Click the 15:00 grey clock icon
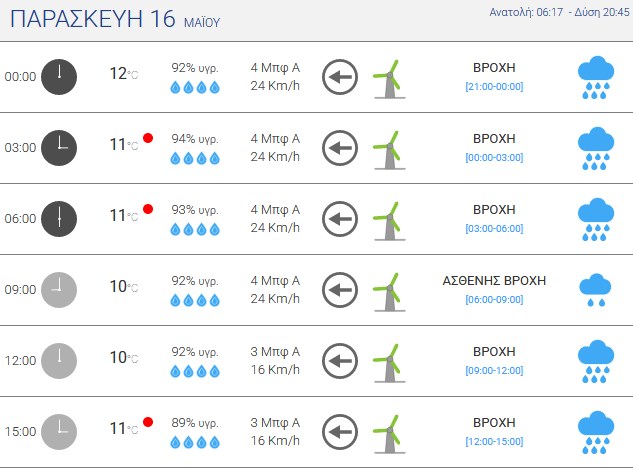Viewport: 633px width, 471px height. click(59, 432)
